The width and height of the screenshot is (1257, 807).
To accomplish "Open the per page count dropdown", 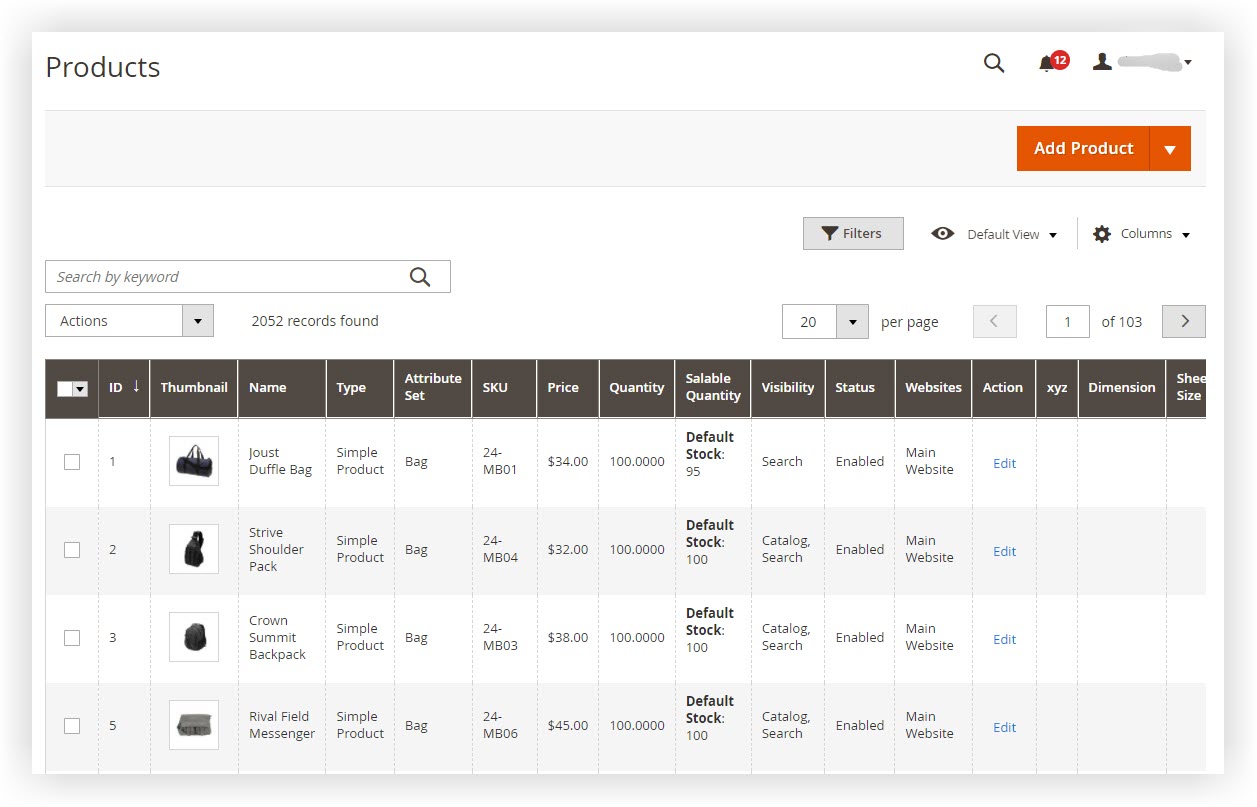I will (852, 322).
